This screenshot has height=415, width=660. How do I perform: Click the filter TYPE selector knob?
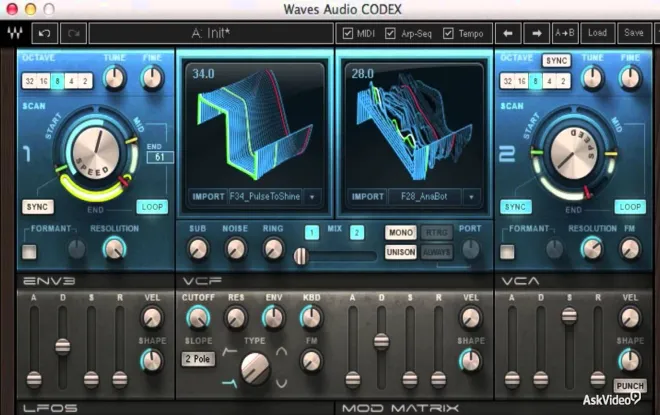point(255,369)
